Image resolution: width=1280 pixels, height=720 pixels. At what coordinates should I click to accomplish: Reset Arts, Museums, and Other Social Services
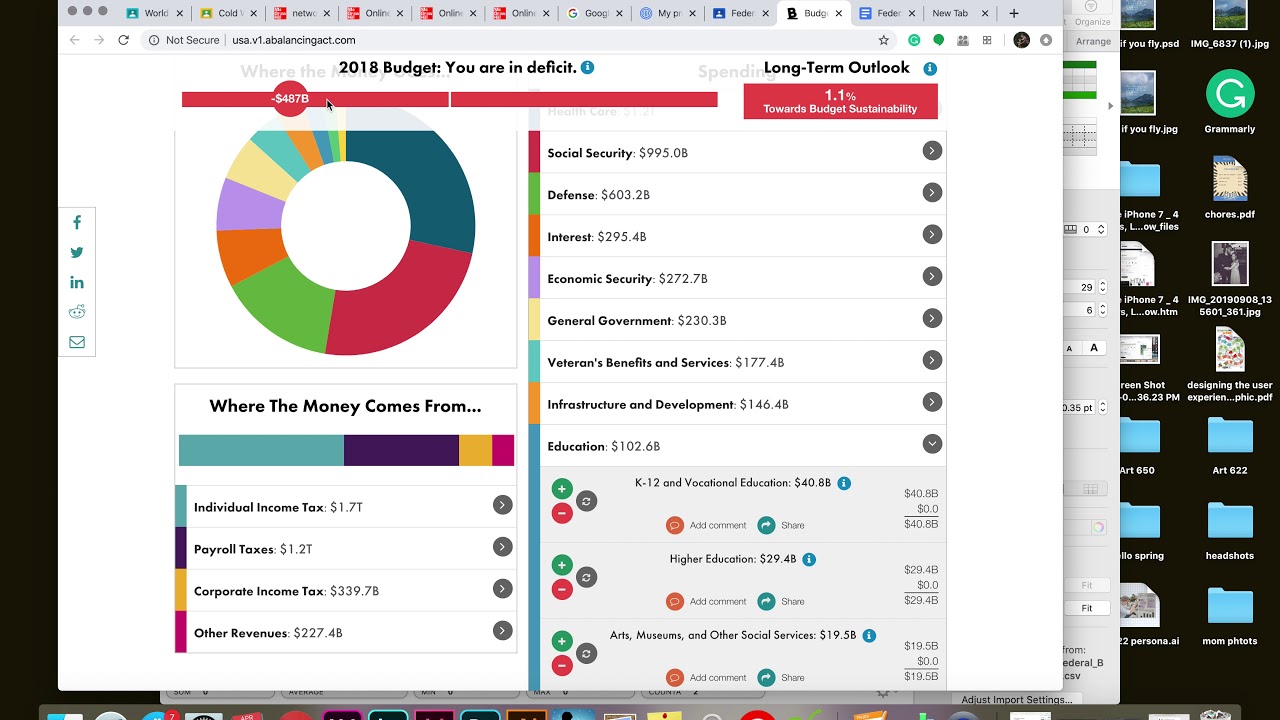pos(587,653)
